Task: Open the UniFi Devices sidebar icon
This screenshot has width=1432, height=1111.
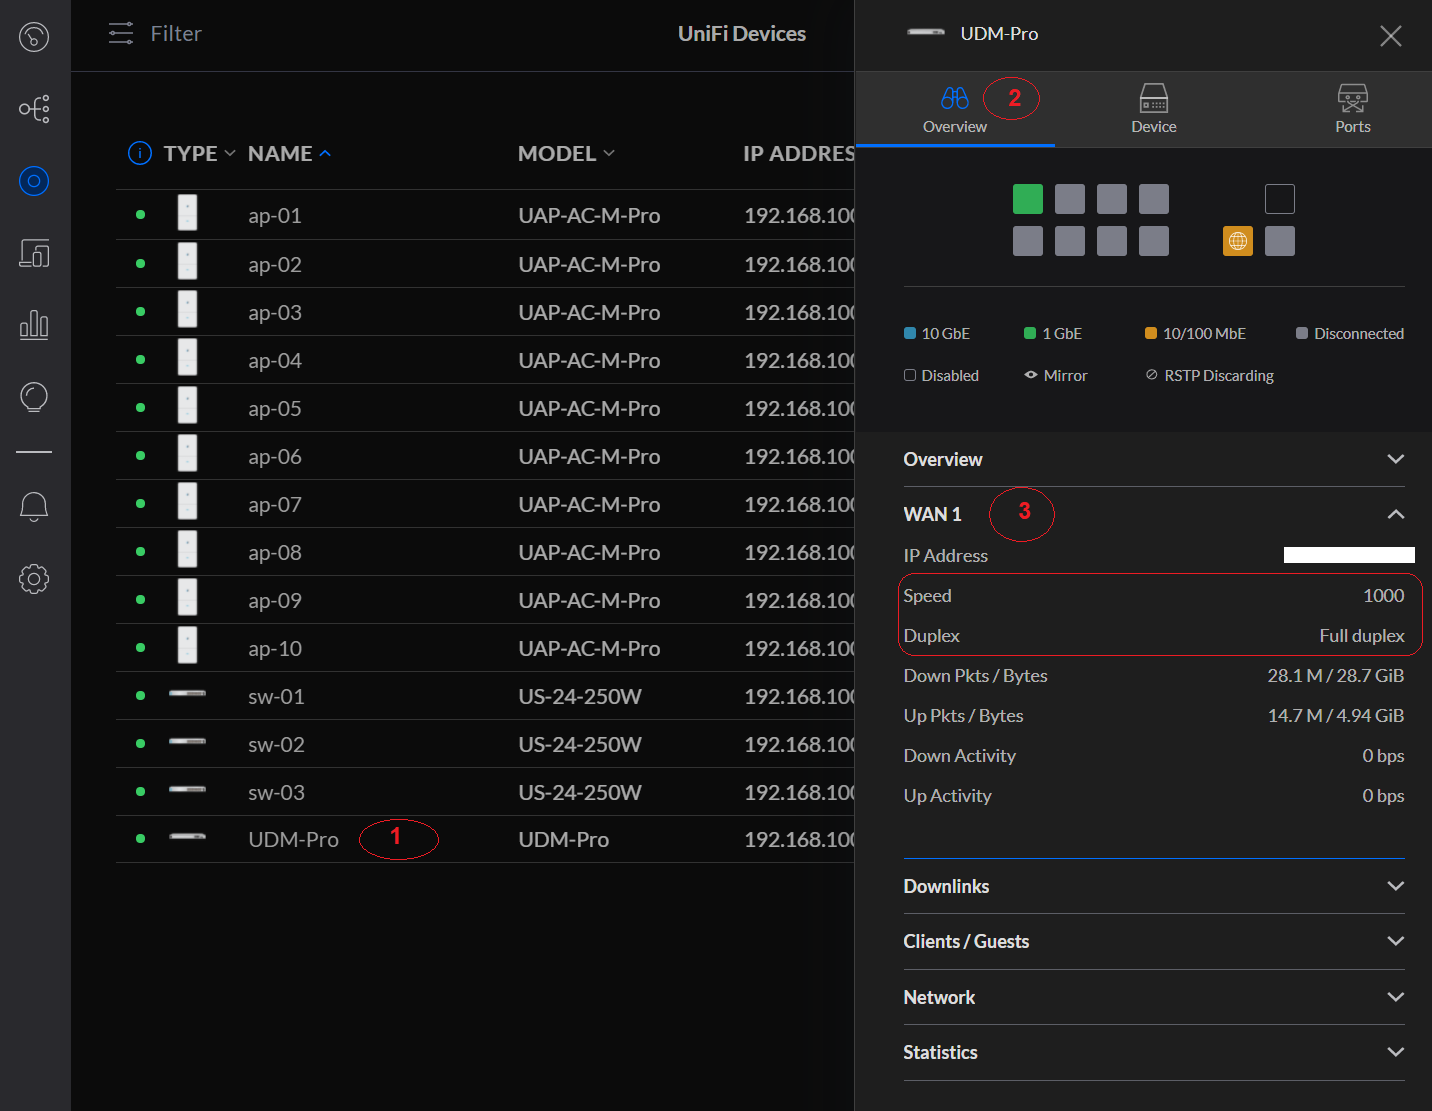Action: pyautogui.click(x=34, y=181)
